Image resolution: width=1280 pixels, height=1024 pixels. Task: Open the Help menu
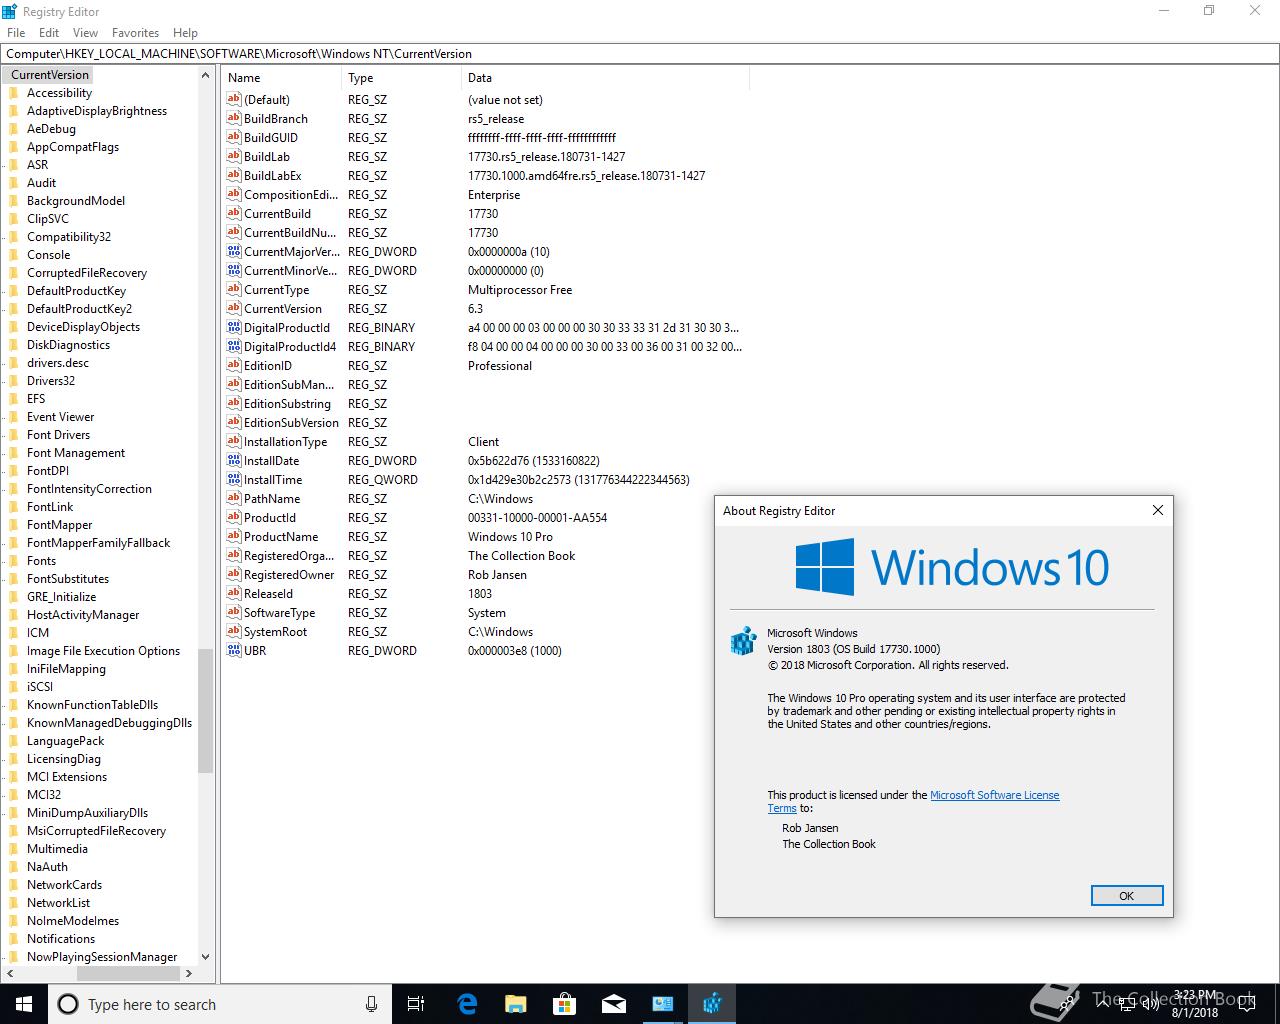pos(185,33)
